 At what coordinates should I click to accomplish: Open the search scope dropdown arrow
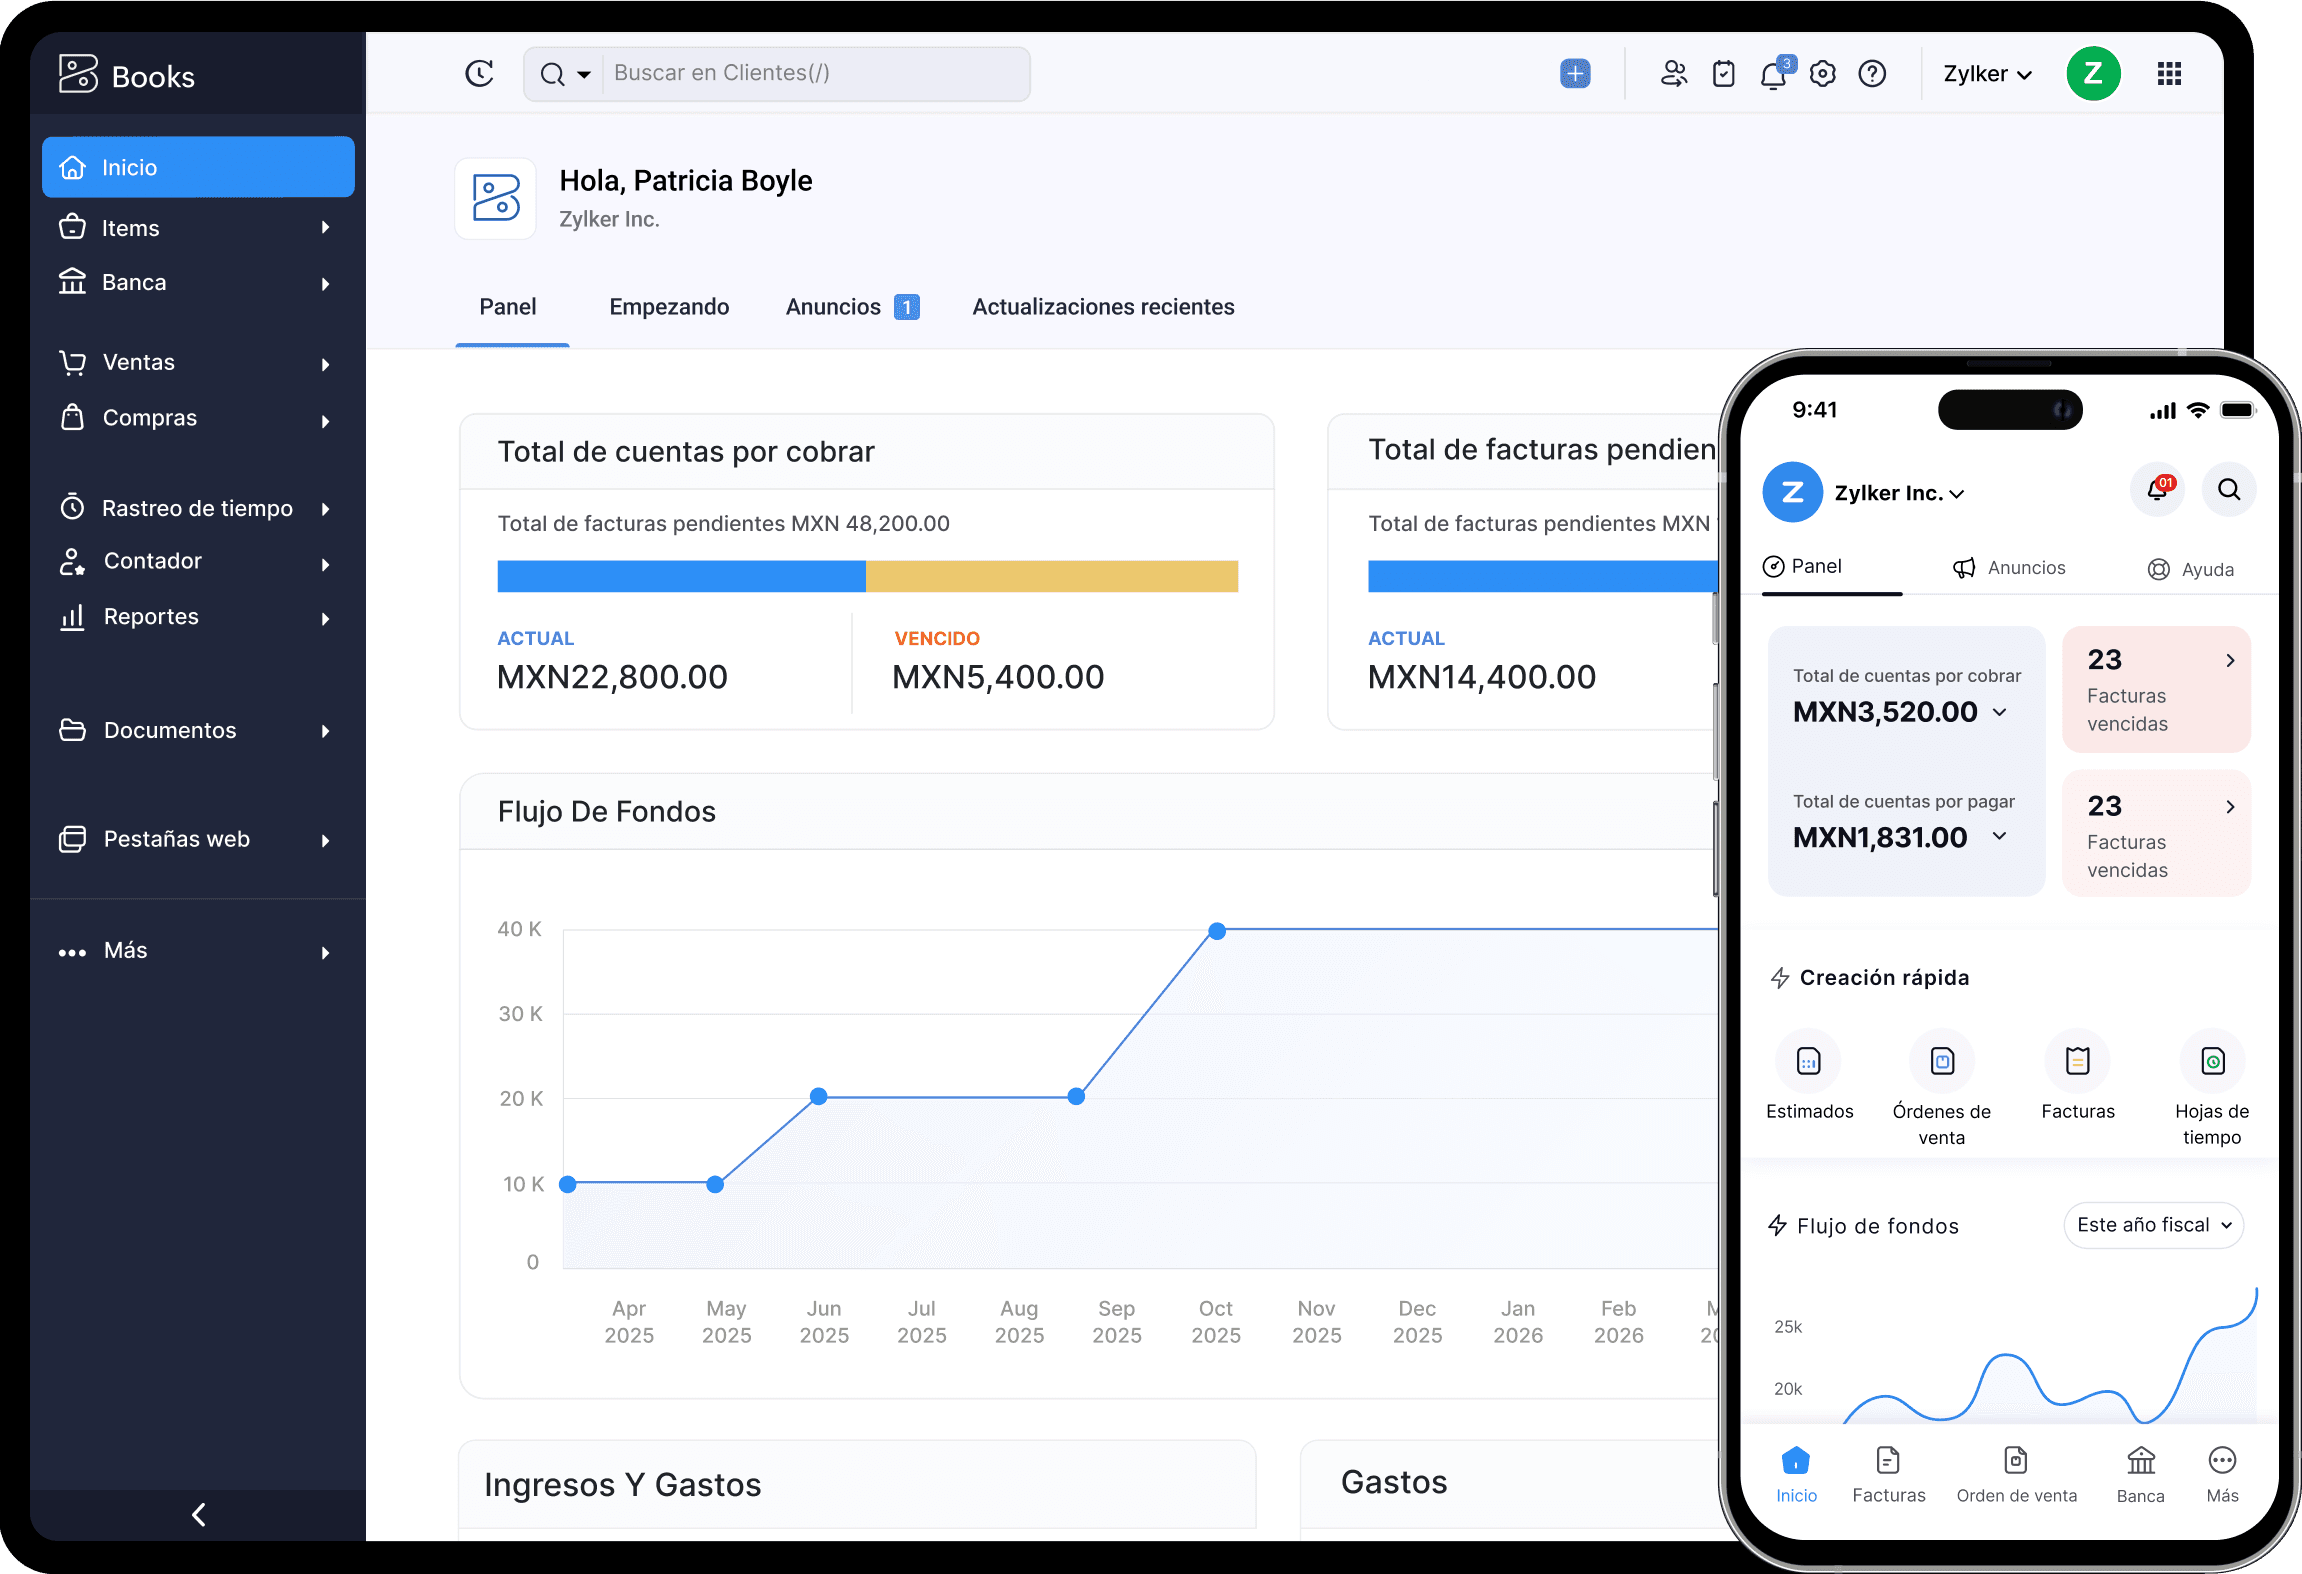(x=584, y=74)
